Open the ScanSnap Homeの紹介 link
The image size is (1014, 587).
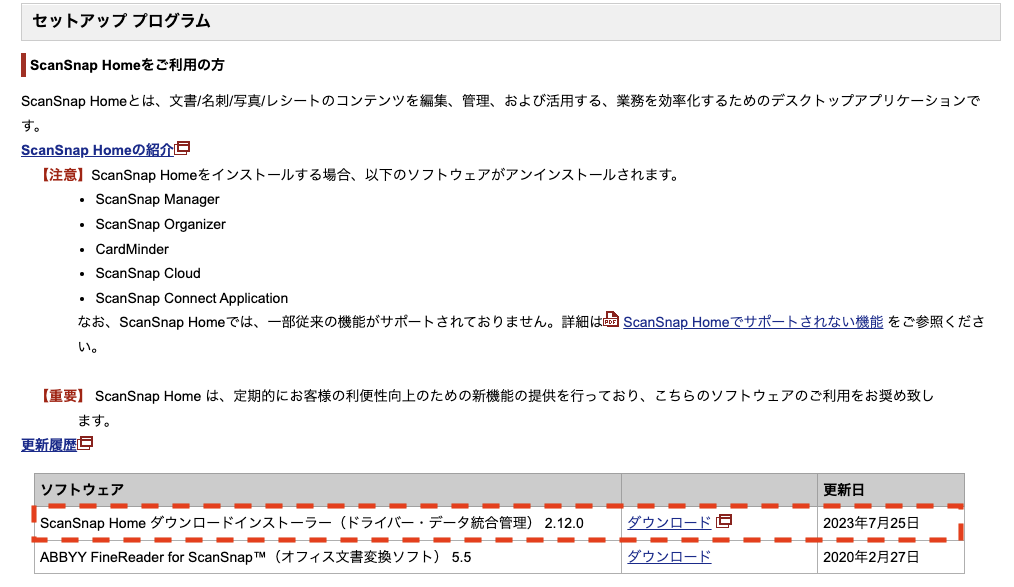point(97,150)
